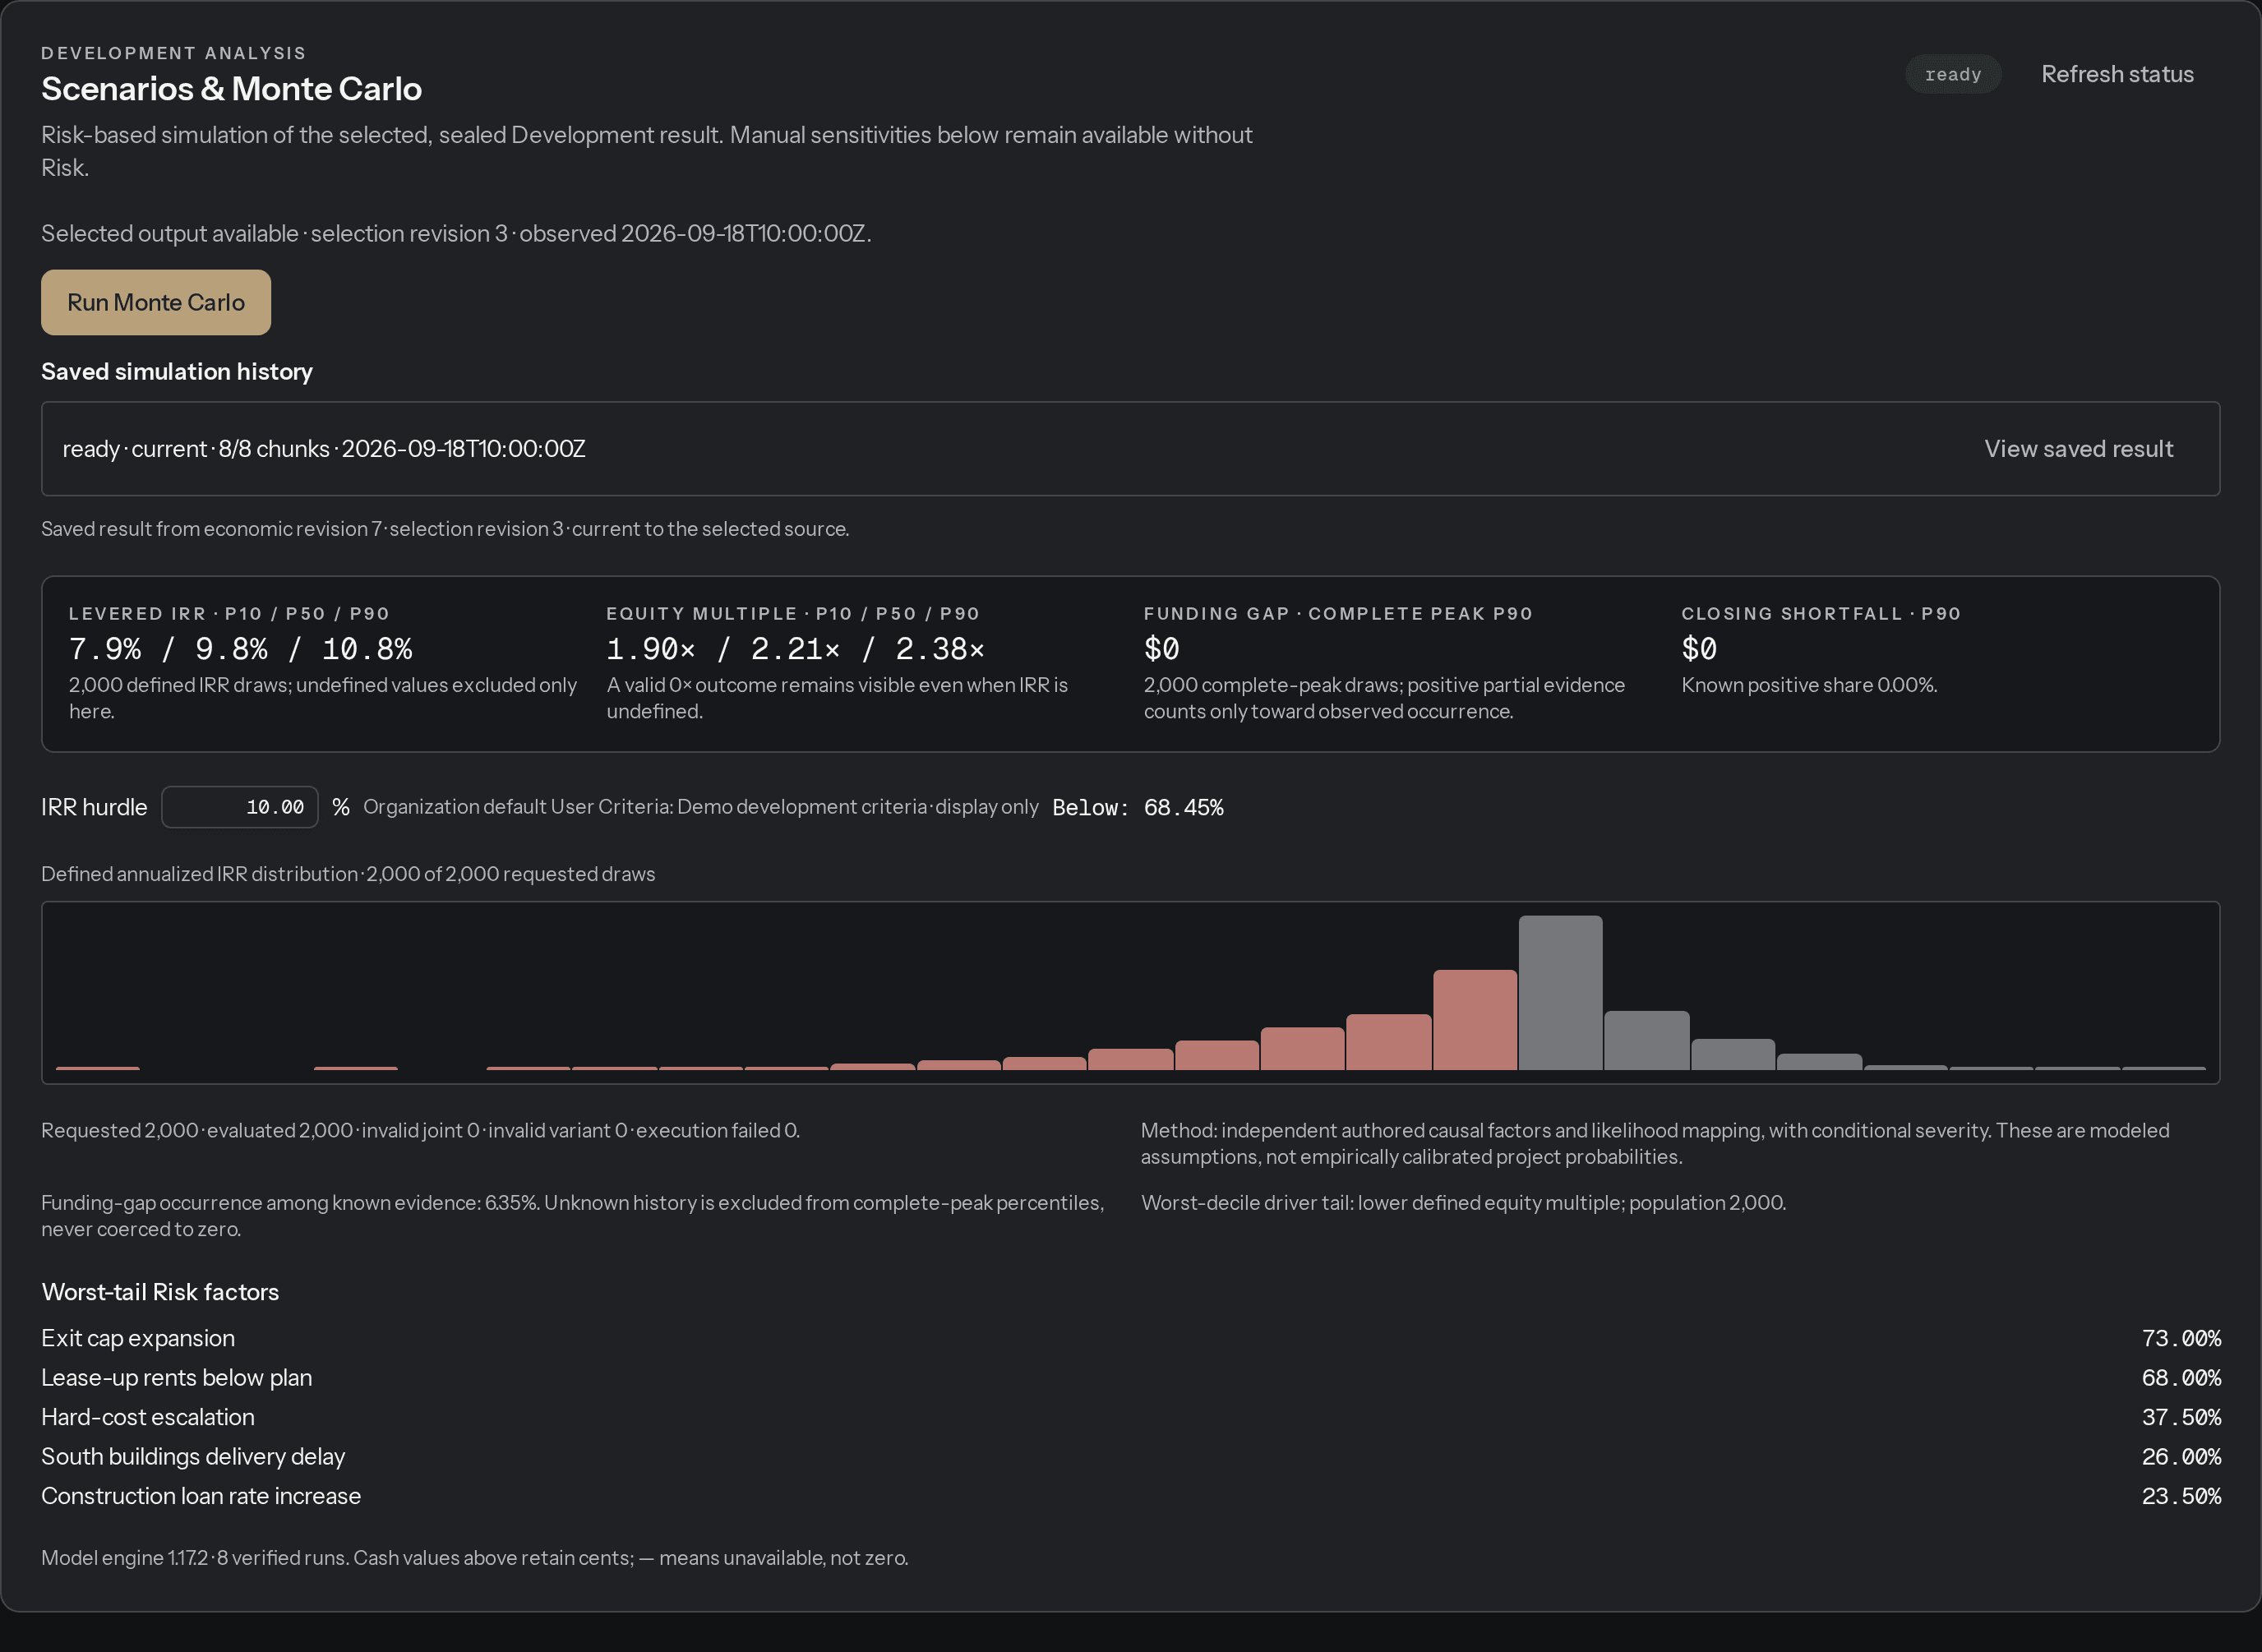Click the 73.00% value

pos(2181,1338)
